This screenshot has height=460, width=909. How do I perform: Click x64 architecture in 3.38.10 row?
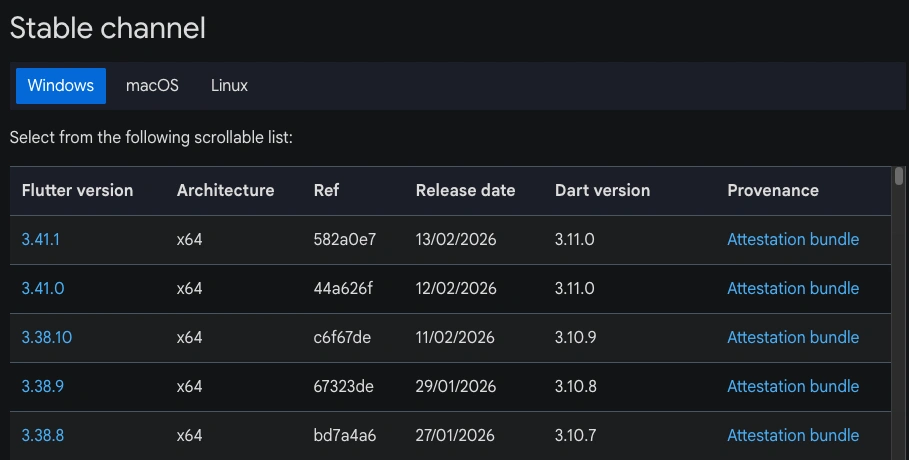(190, 338)
